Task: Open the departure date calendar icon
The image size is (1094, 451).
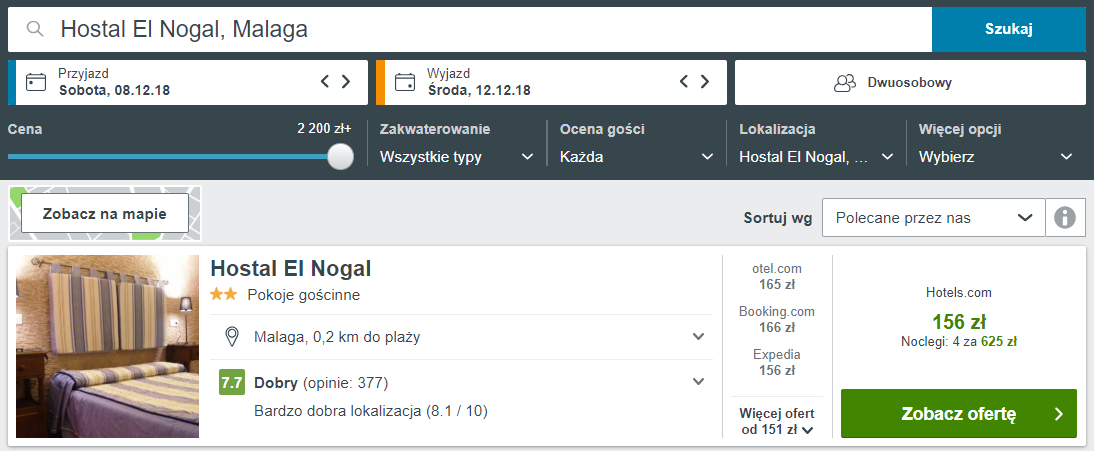Action: point(405,82)
